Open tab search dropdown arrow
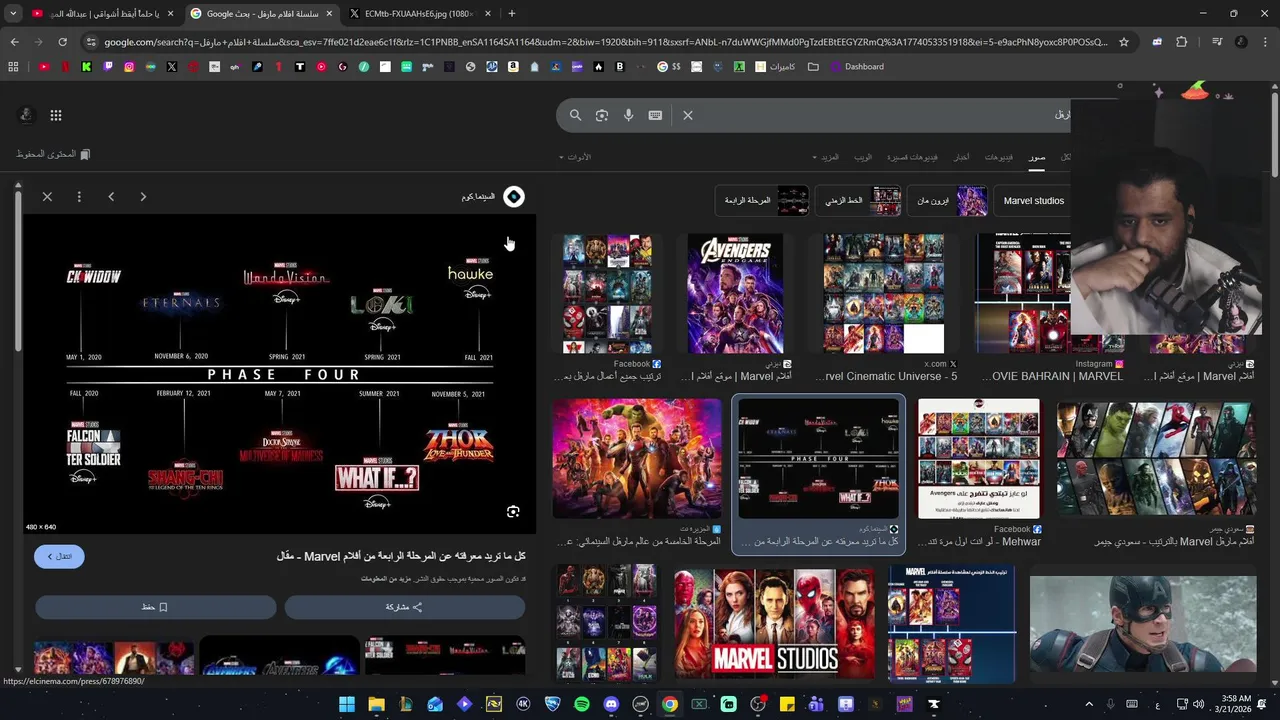The height and width of the screenshot is (720, 1280). click(x=13, y=14)
